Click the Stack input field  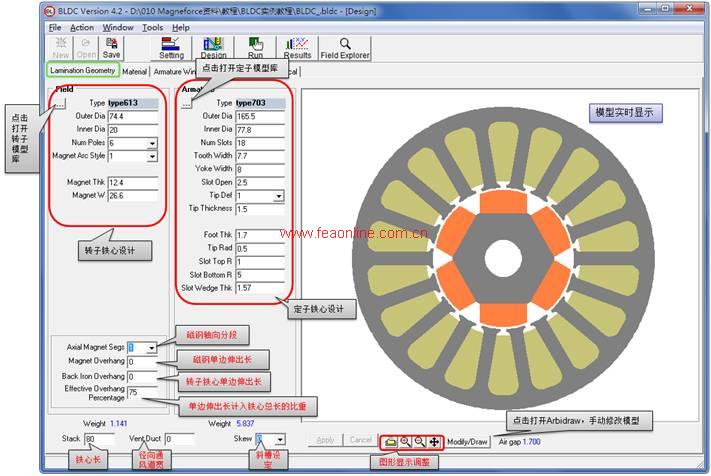[x=99, y=439]
